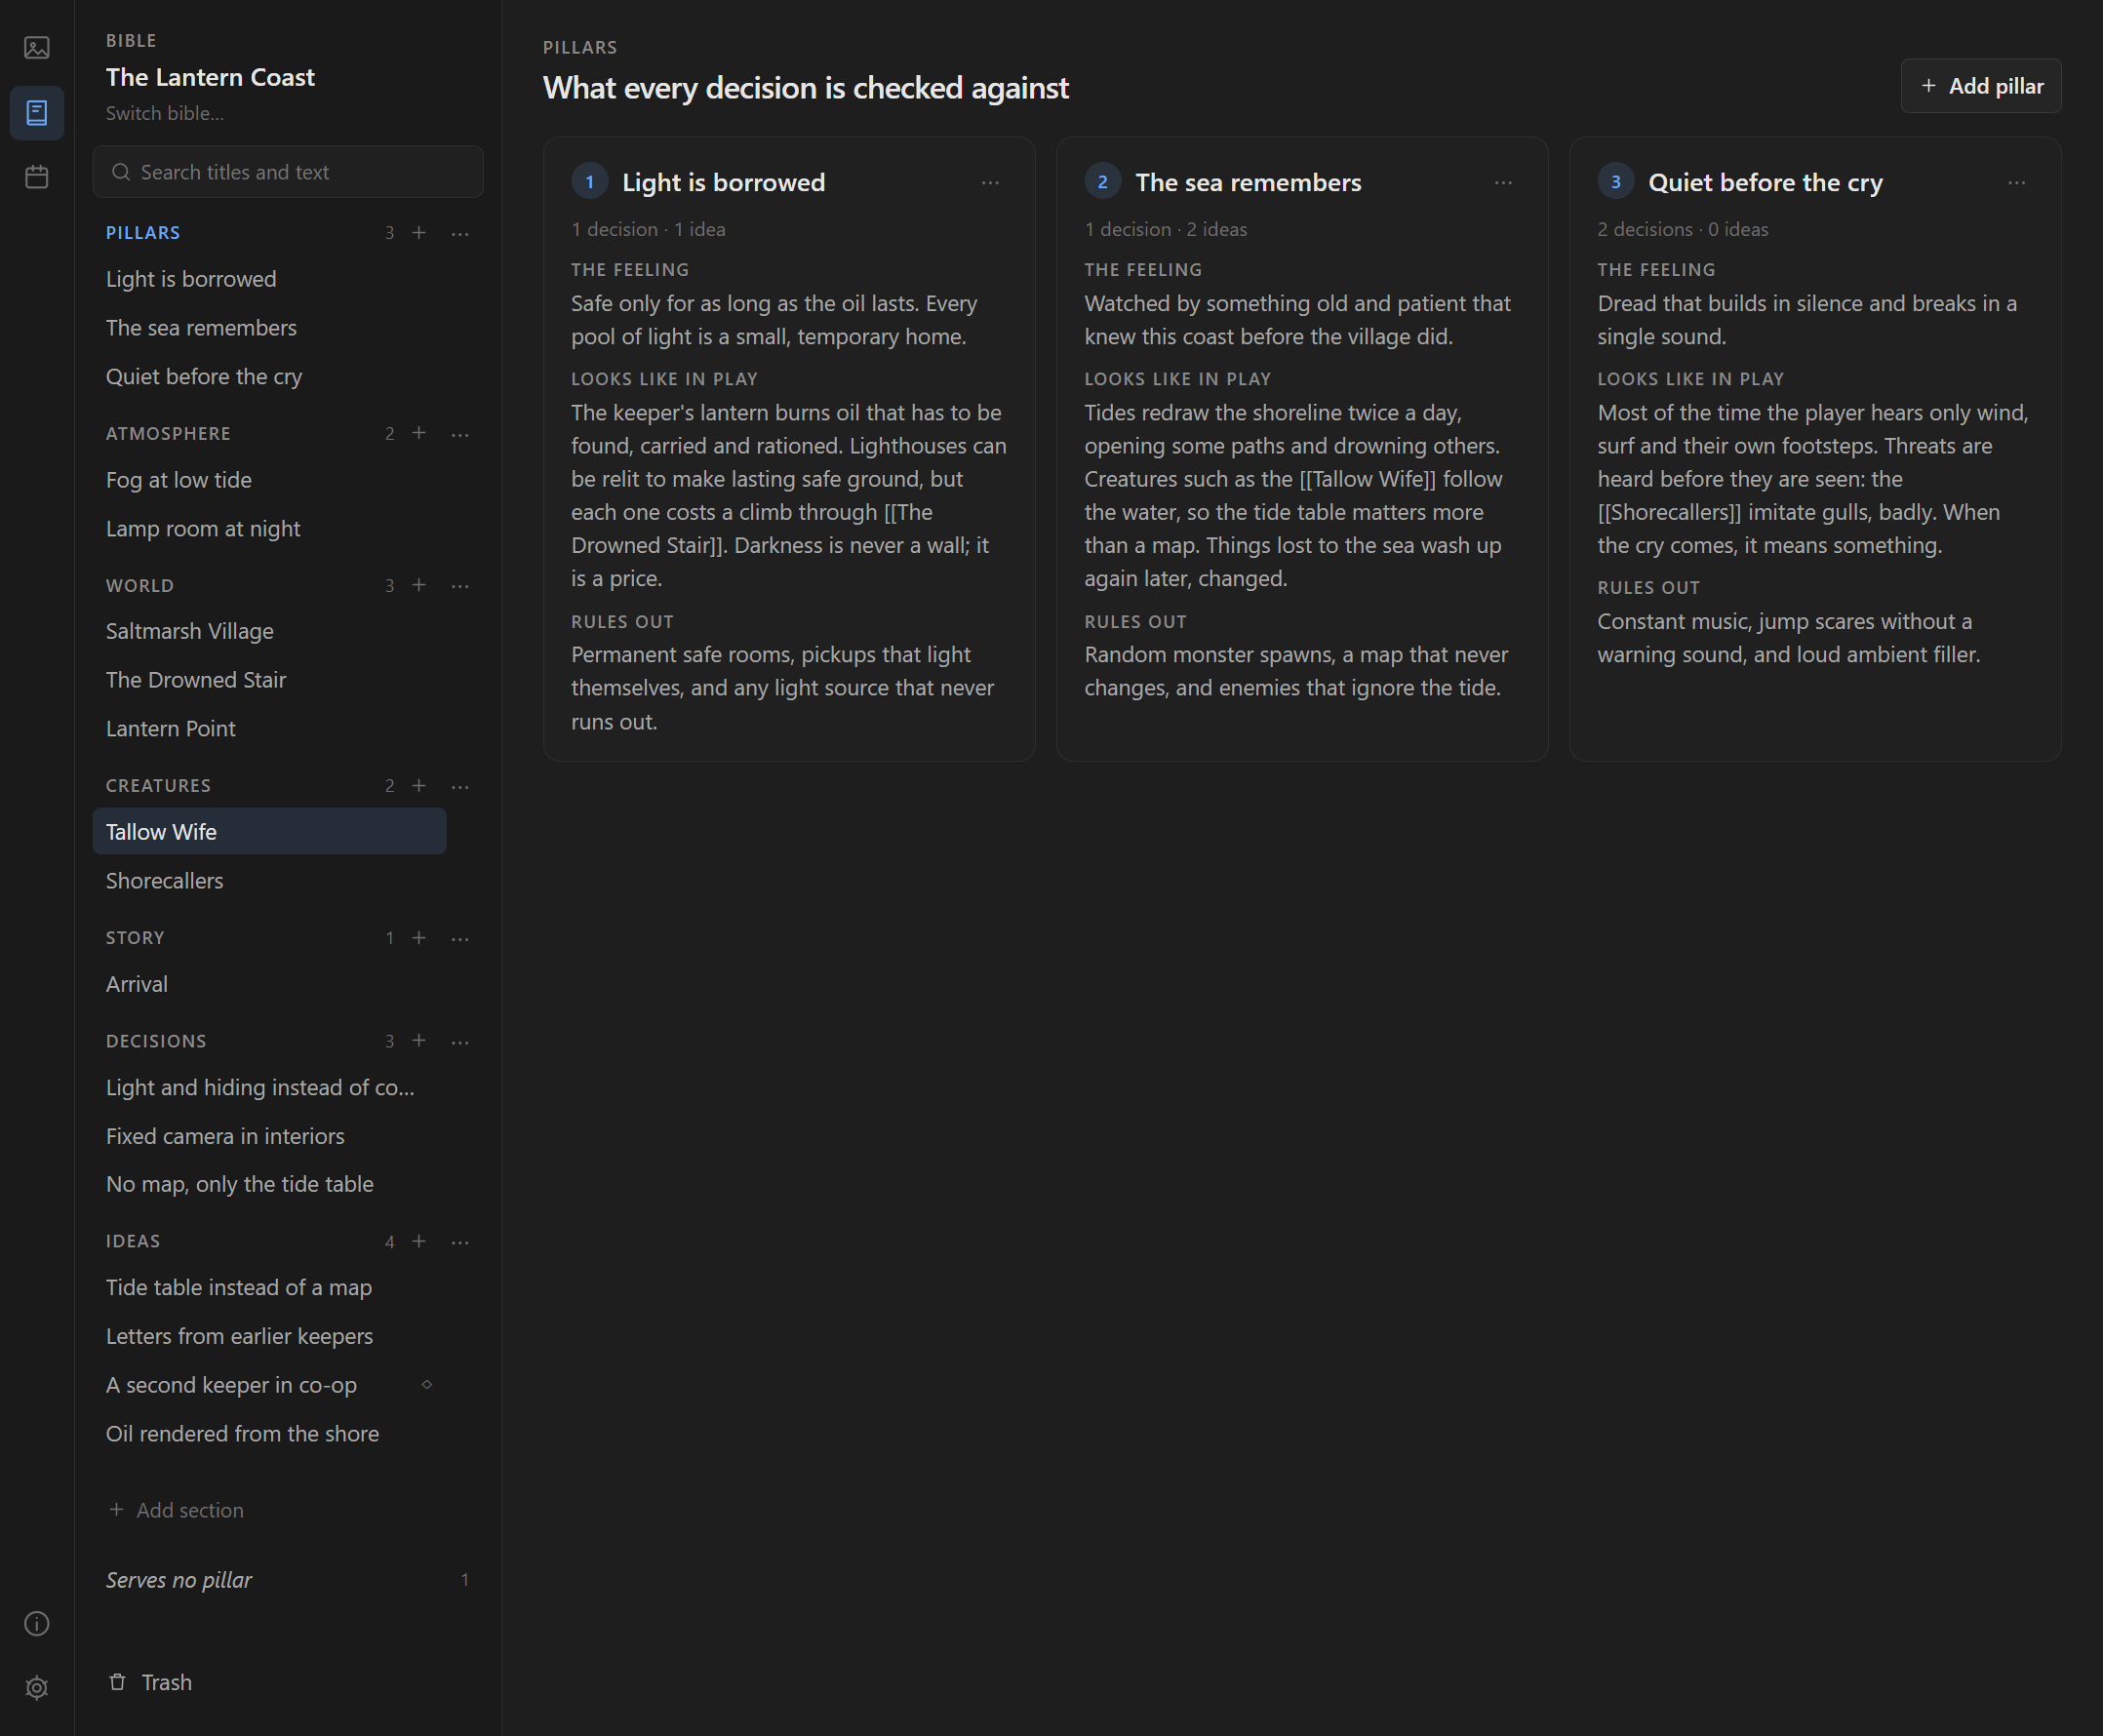Open the info icon at bottom left
2103x1736 pixels.
click(x=37, y=1623)
